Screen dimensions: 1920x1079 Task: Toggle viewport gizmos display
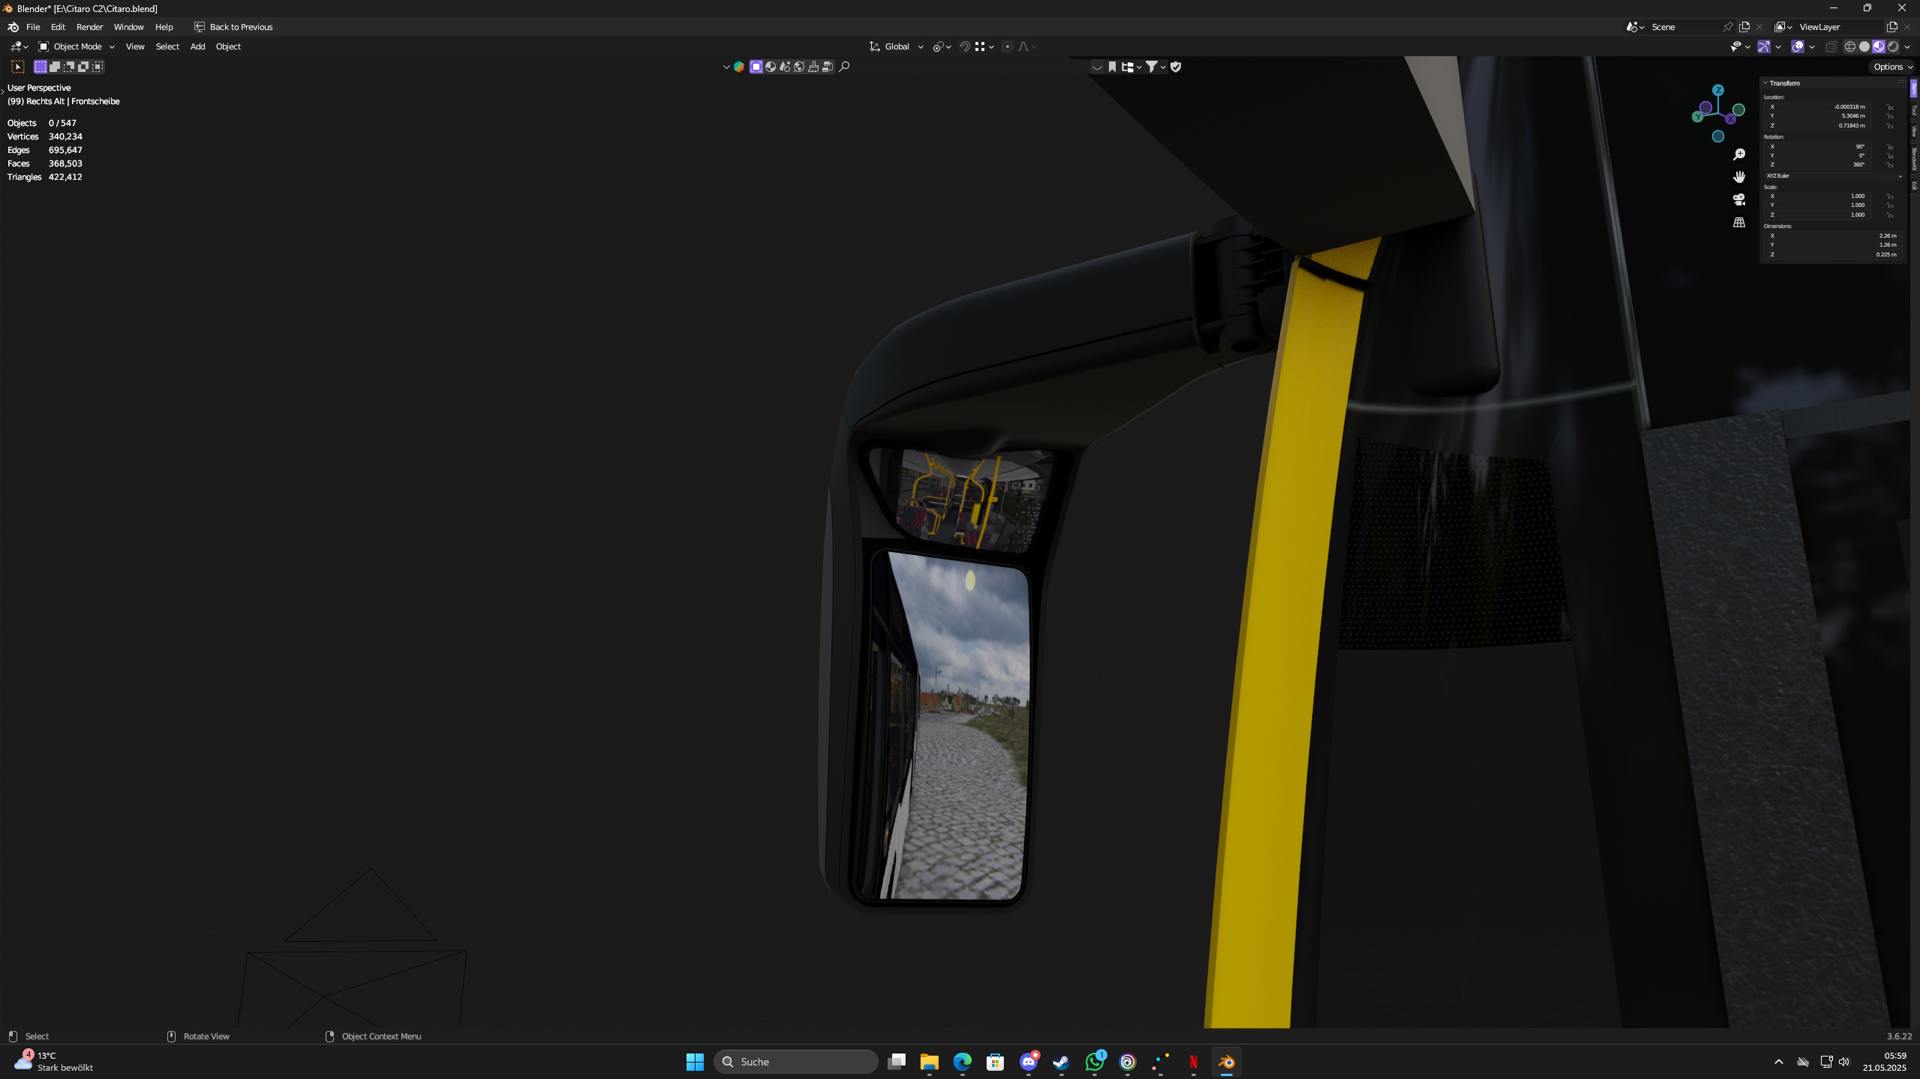tap(1764, 47)
